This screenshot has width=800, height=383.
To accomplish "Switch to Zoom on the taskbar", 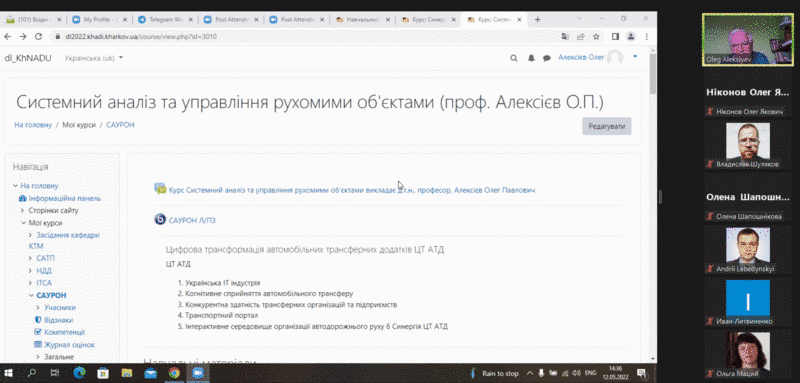I will [x=197, y=373].
